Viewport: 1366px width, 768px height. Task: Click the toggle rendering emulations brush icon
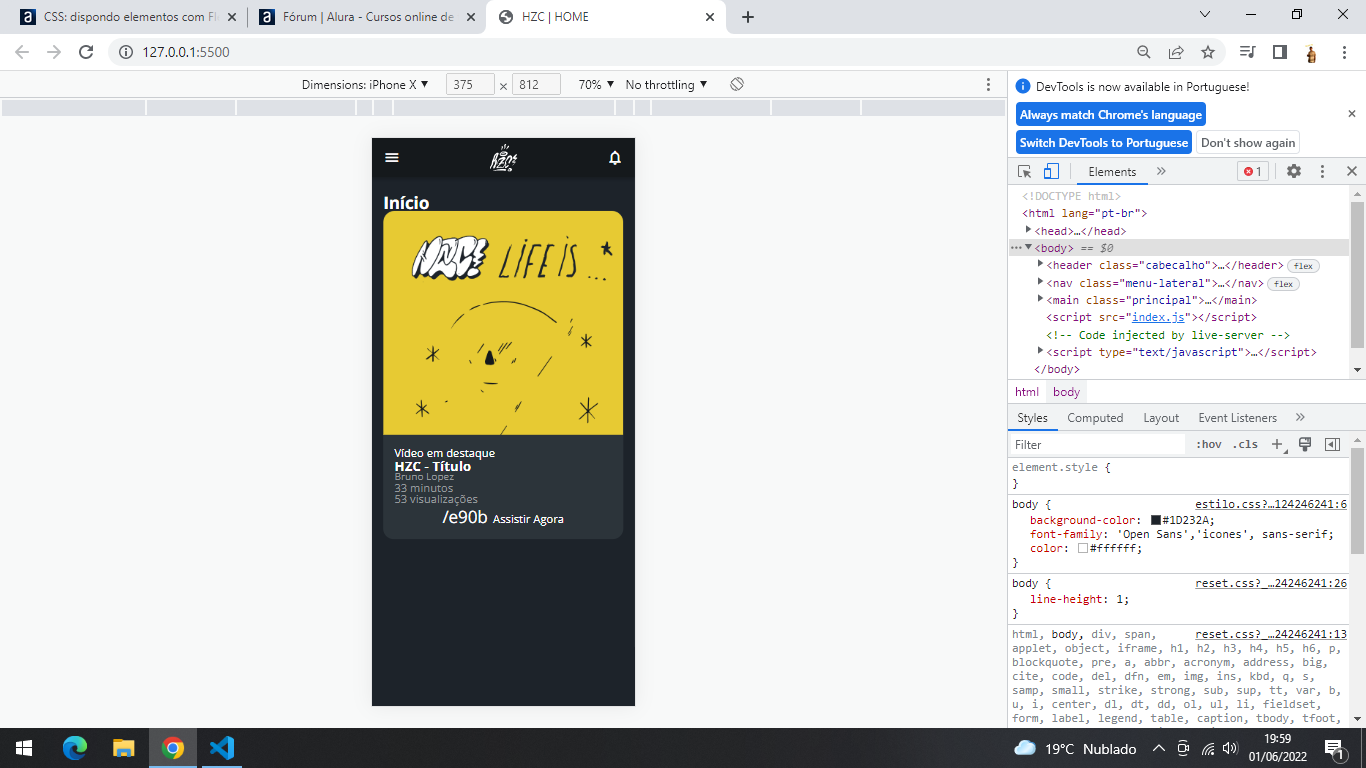coord(1305,444)
